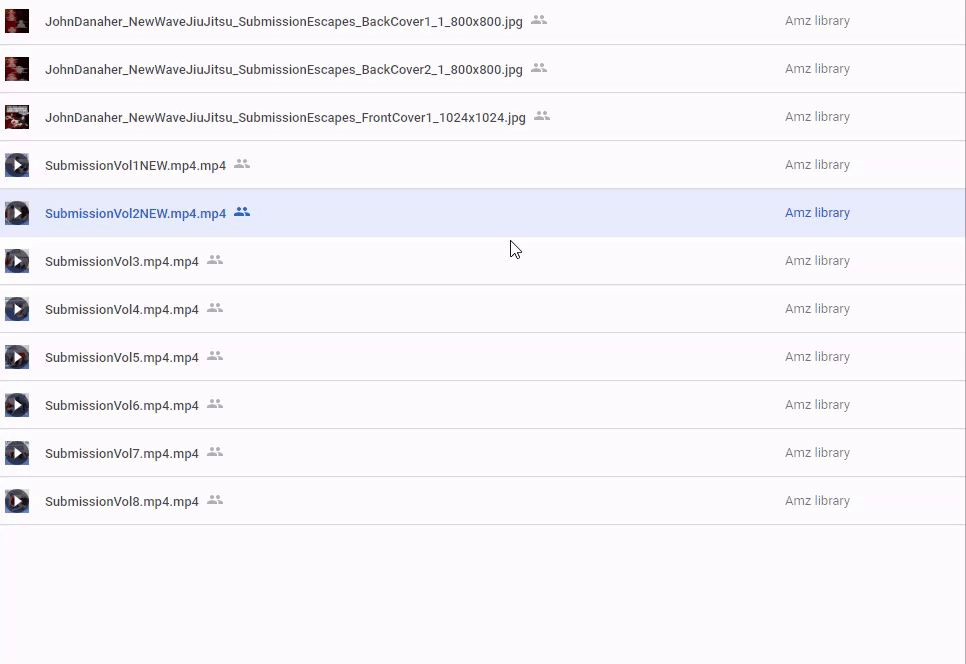Click the video play icon for SubmissionVol6.mp4.mp4
966x664 pixels.
(17, 405)
